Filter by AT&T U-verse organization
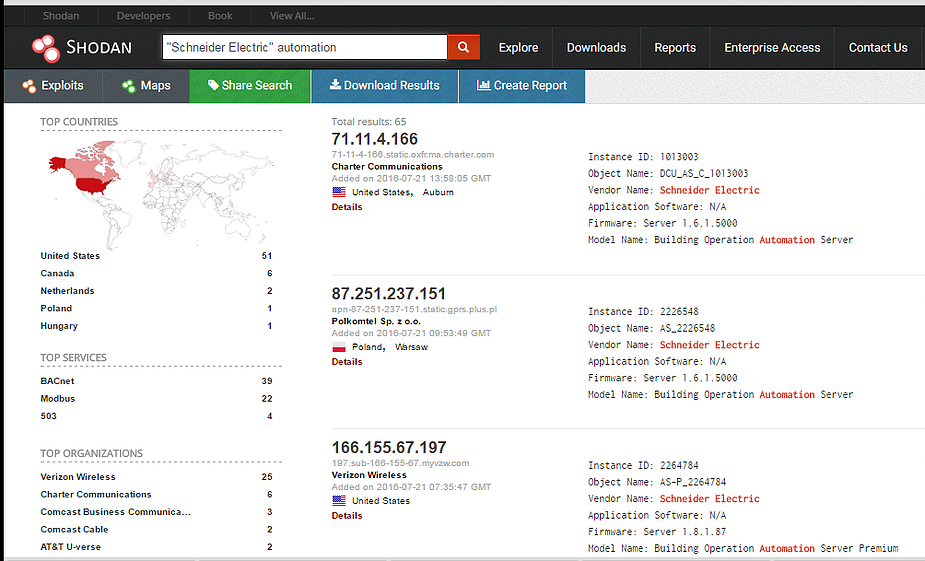Image resolution: width=925 pixels, height=561 pixels. (70, 547)
